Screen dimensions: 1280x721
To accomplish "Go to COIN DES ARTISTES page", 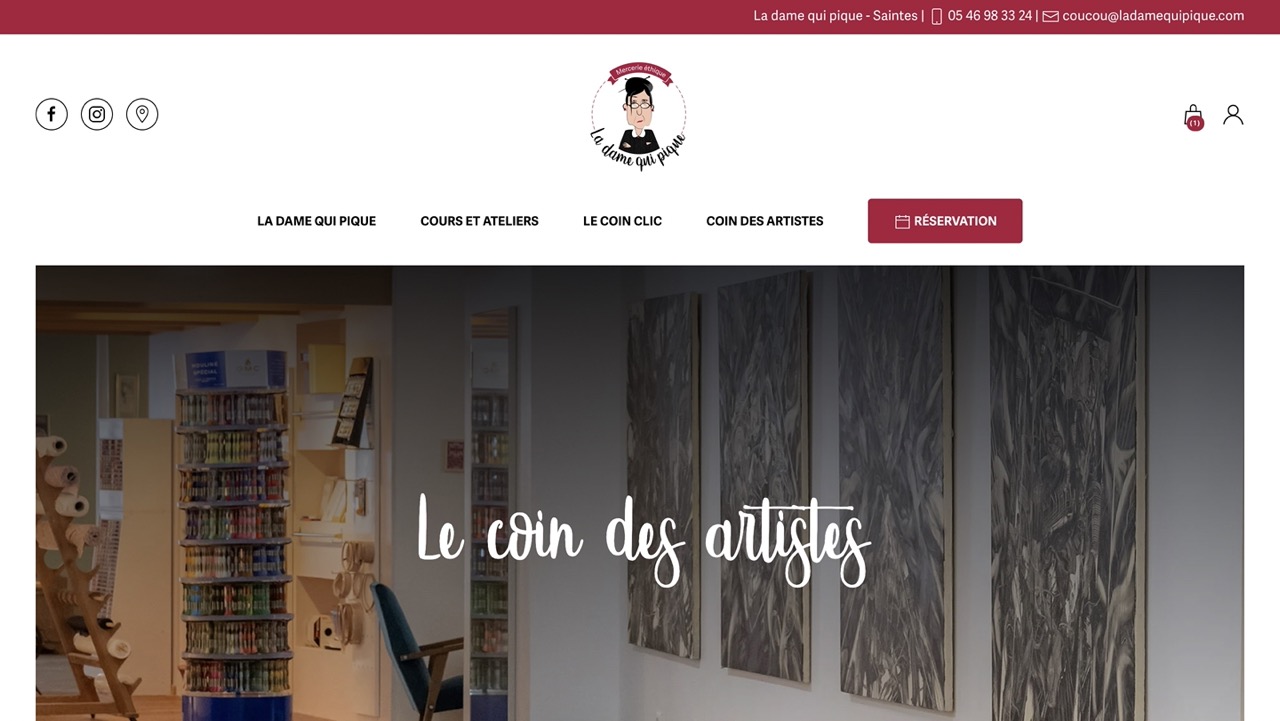I will pos(765,221).
